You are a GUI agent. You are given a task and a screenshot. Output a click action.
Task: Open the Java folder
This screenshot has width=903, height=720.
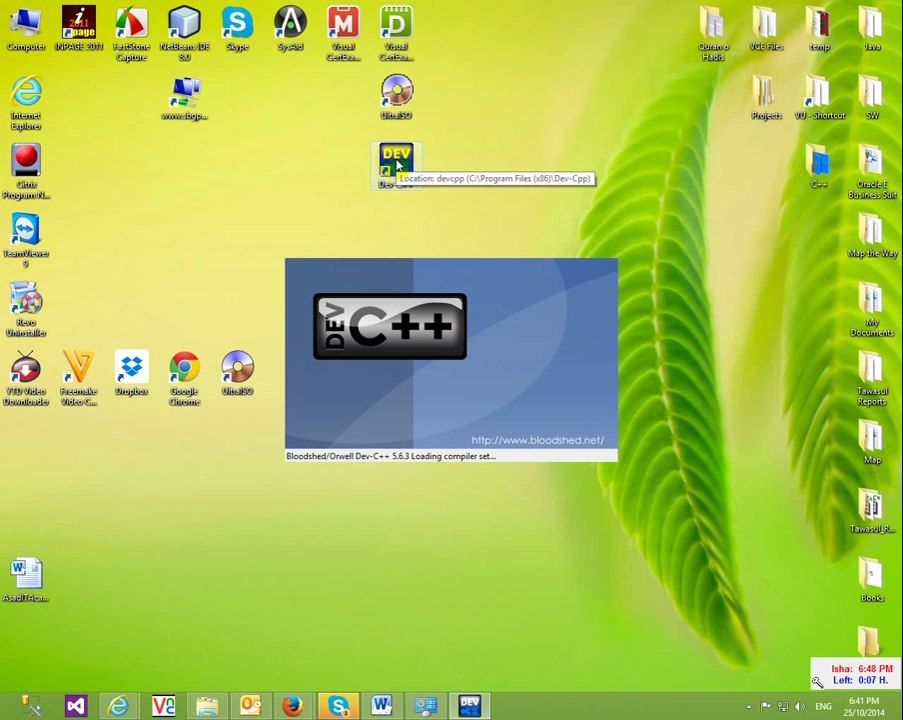pyautogui.click(x=872, y=29)
